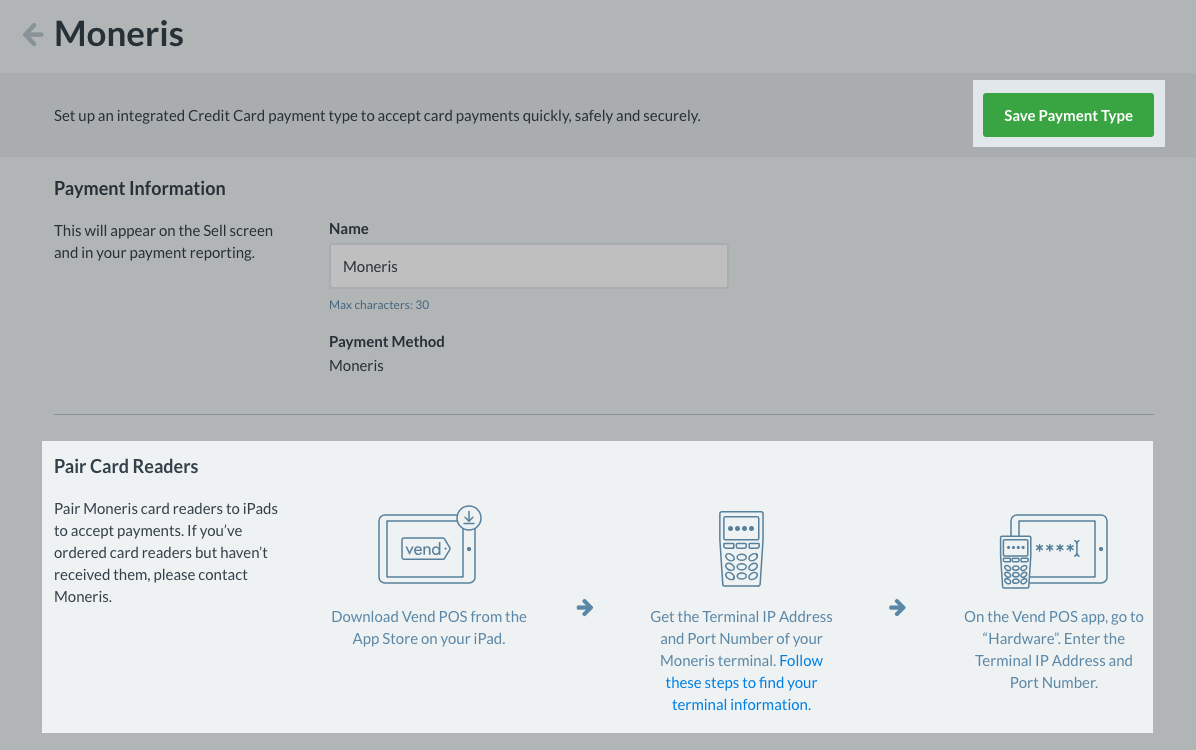Click the Payment Method label
Image resolution: width=1196 pixels, height=750 pixels.
click(x=387, y=342)
